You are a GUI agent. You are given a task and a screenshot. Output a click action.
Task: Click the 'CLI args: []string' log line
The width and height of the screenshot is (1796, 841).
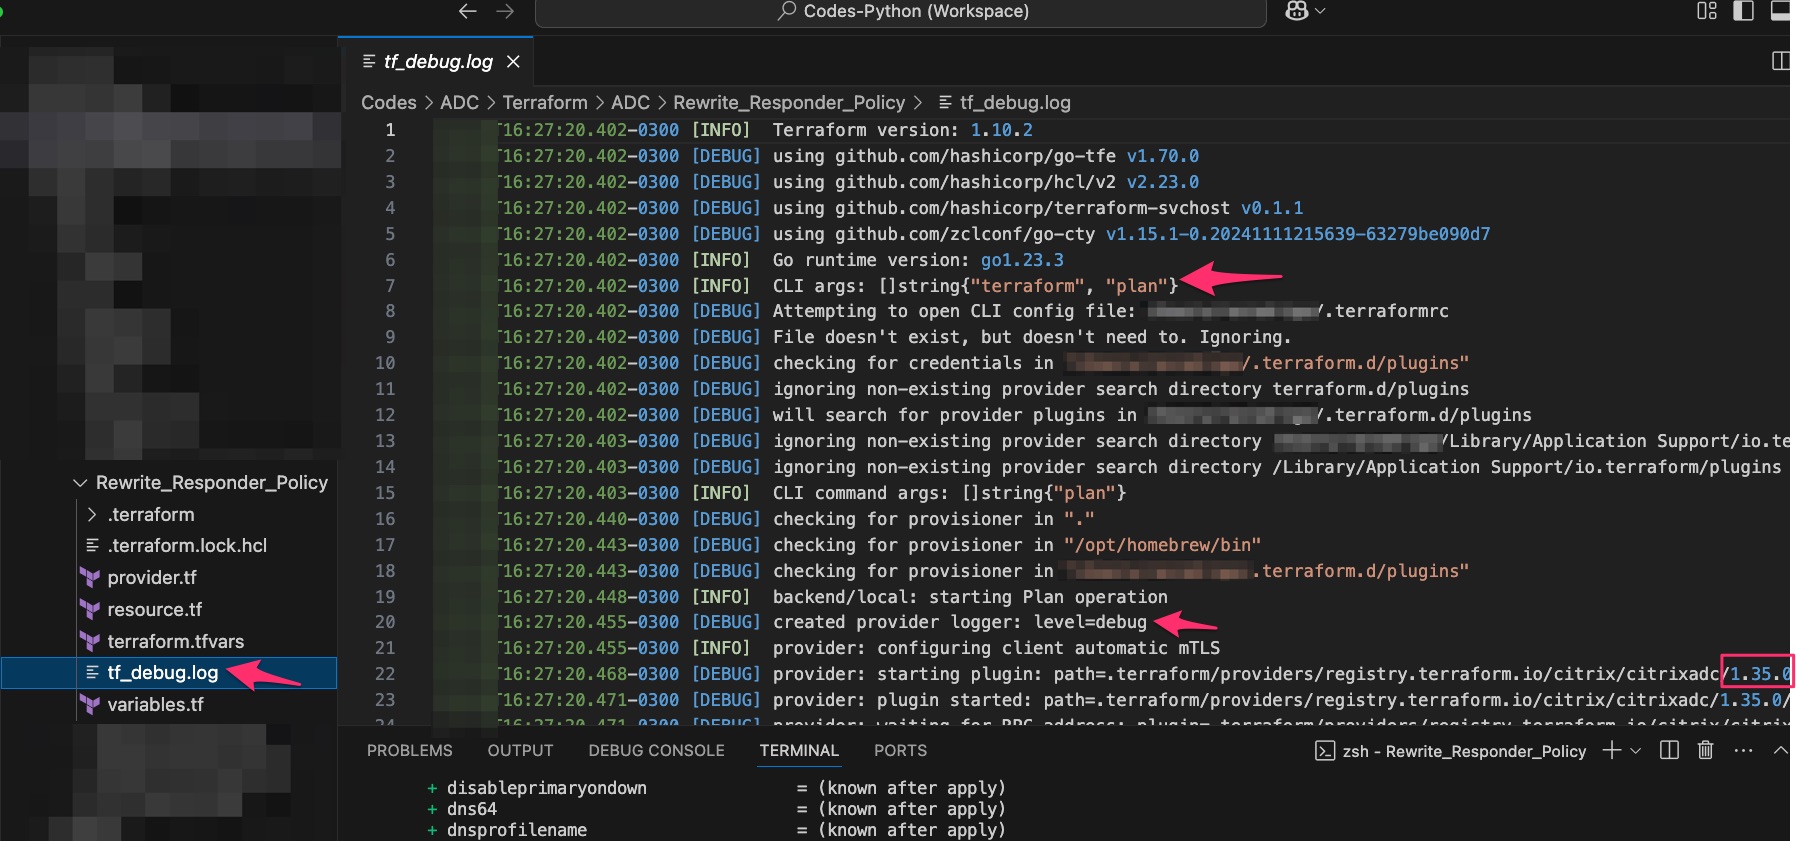[x=975, y=286]
